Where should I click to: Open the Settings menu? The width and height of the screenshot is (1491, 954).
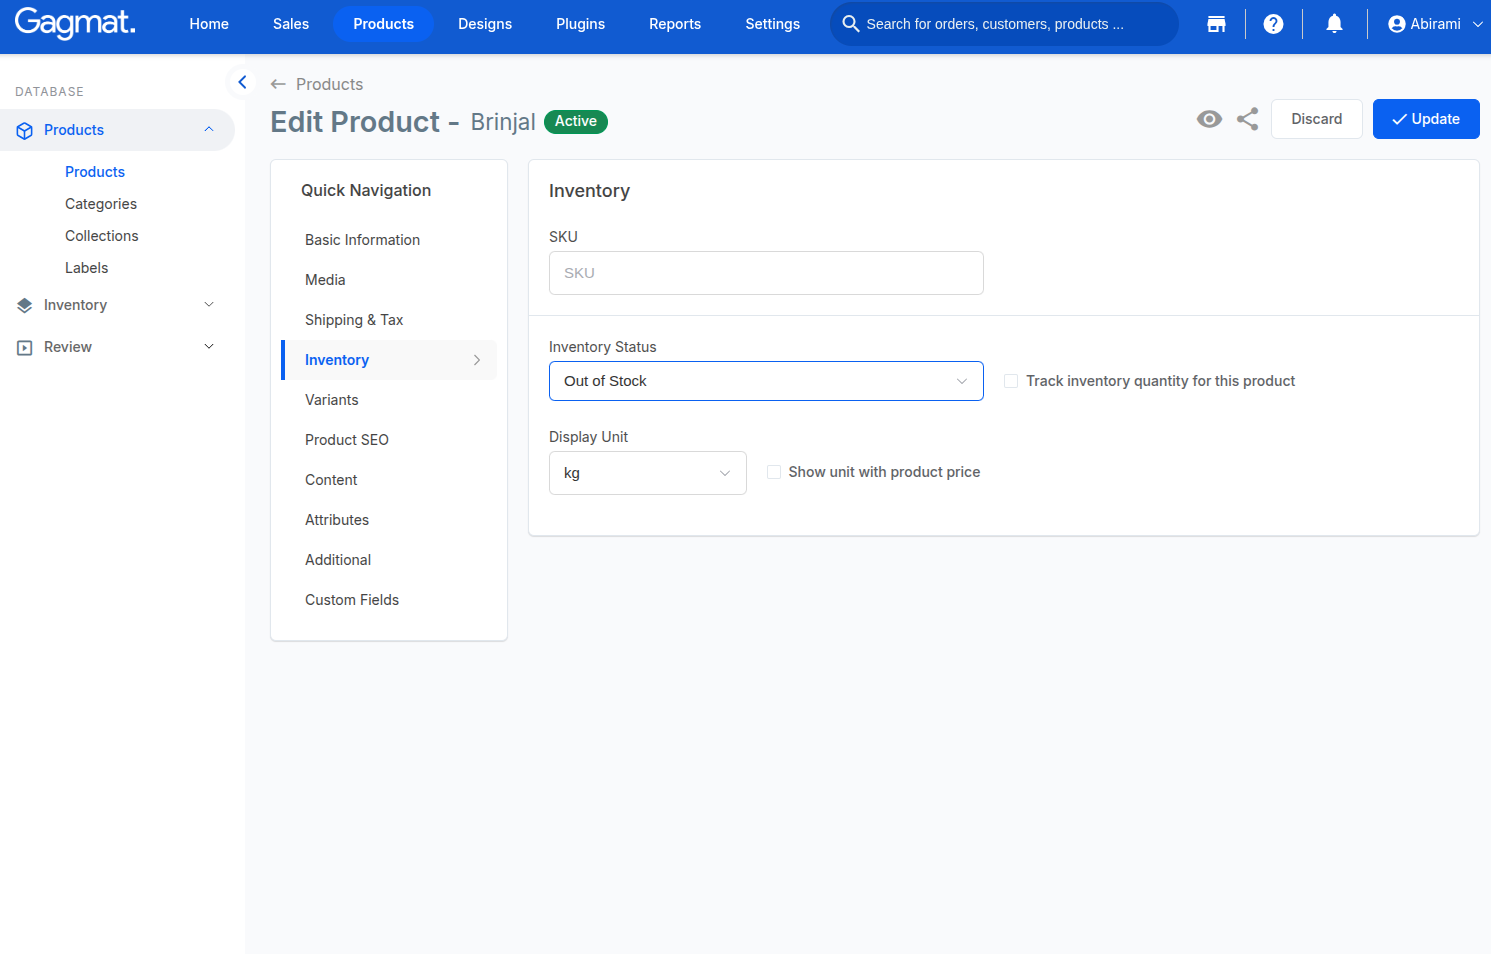pos(773,24)
